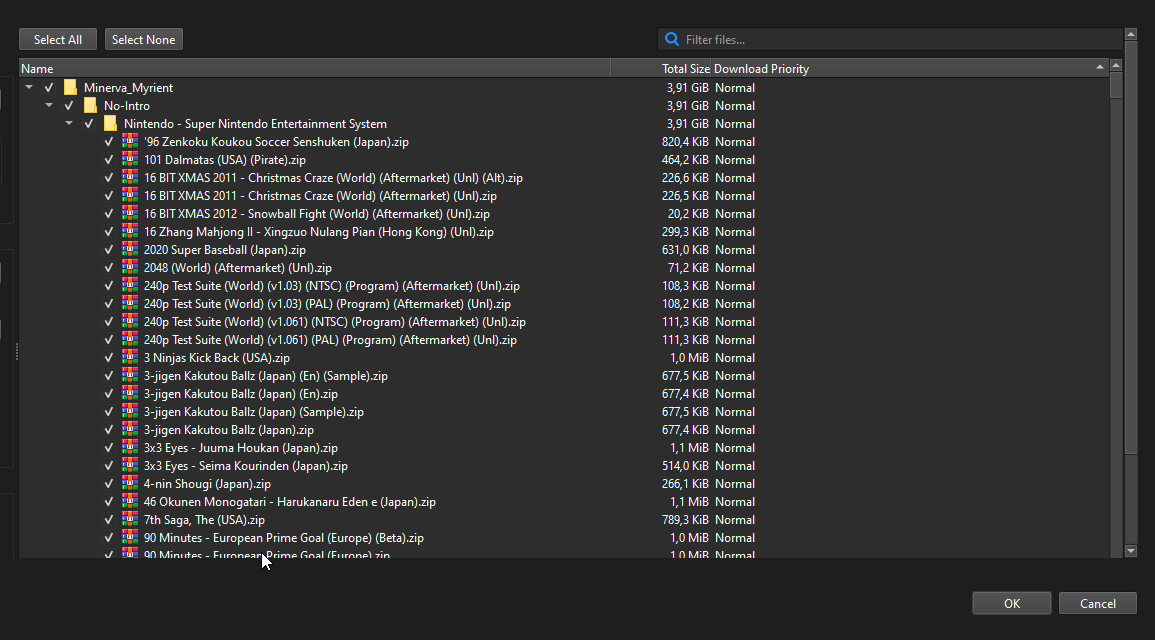
Task: Click the Select All button
Action: coord(57,40)
